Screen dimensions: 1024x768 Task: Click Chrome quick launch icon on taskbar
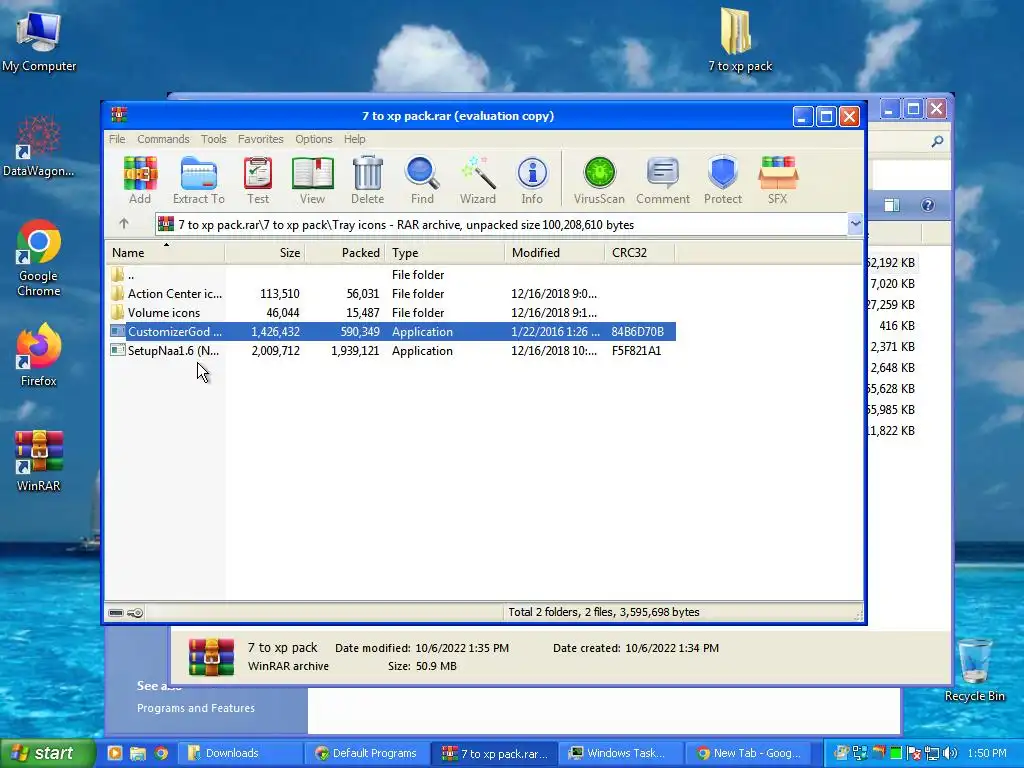[x=161, y=753]
